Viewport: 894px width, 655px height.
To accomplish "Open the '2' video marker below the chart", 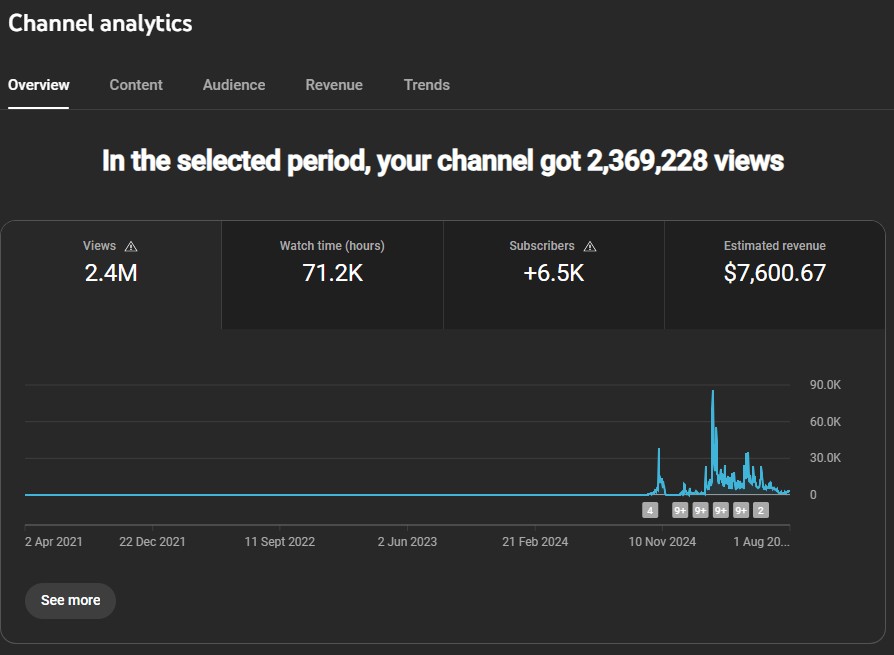I will tap(761, 509).
